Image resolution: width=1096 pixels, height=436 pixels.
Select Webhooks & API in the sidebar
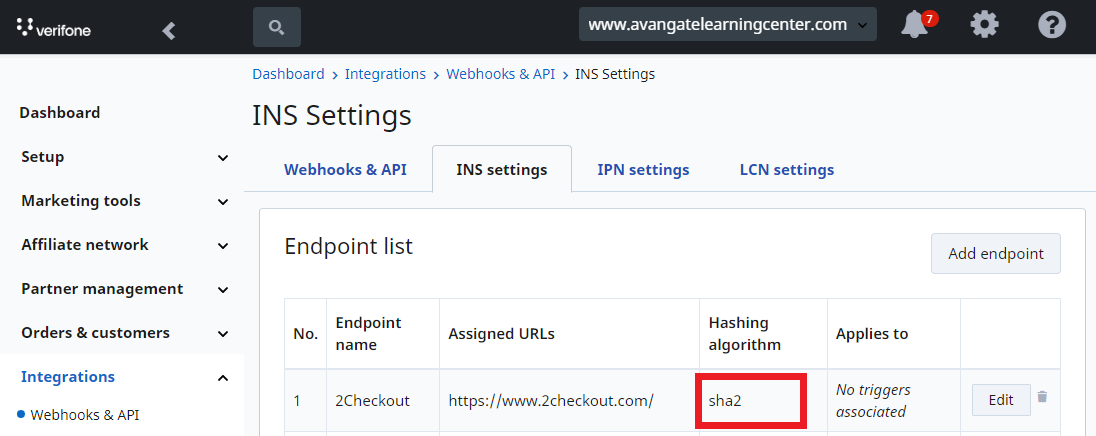coord(85,415)
